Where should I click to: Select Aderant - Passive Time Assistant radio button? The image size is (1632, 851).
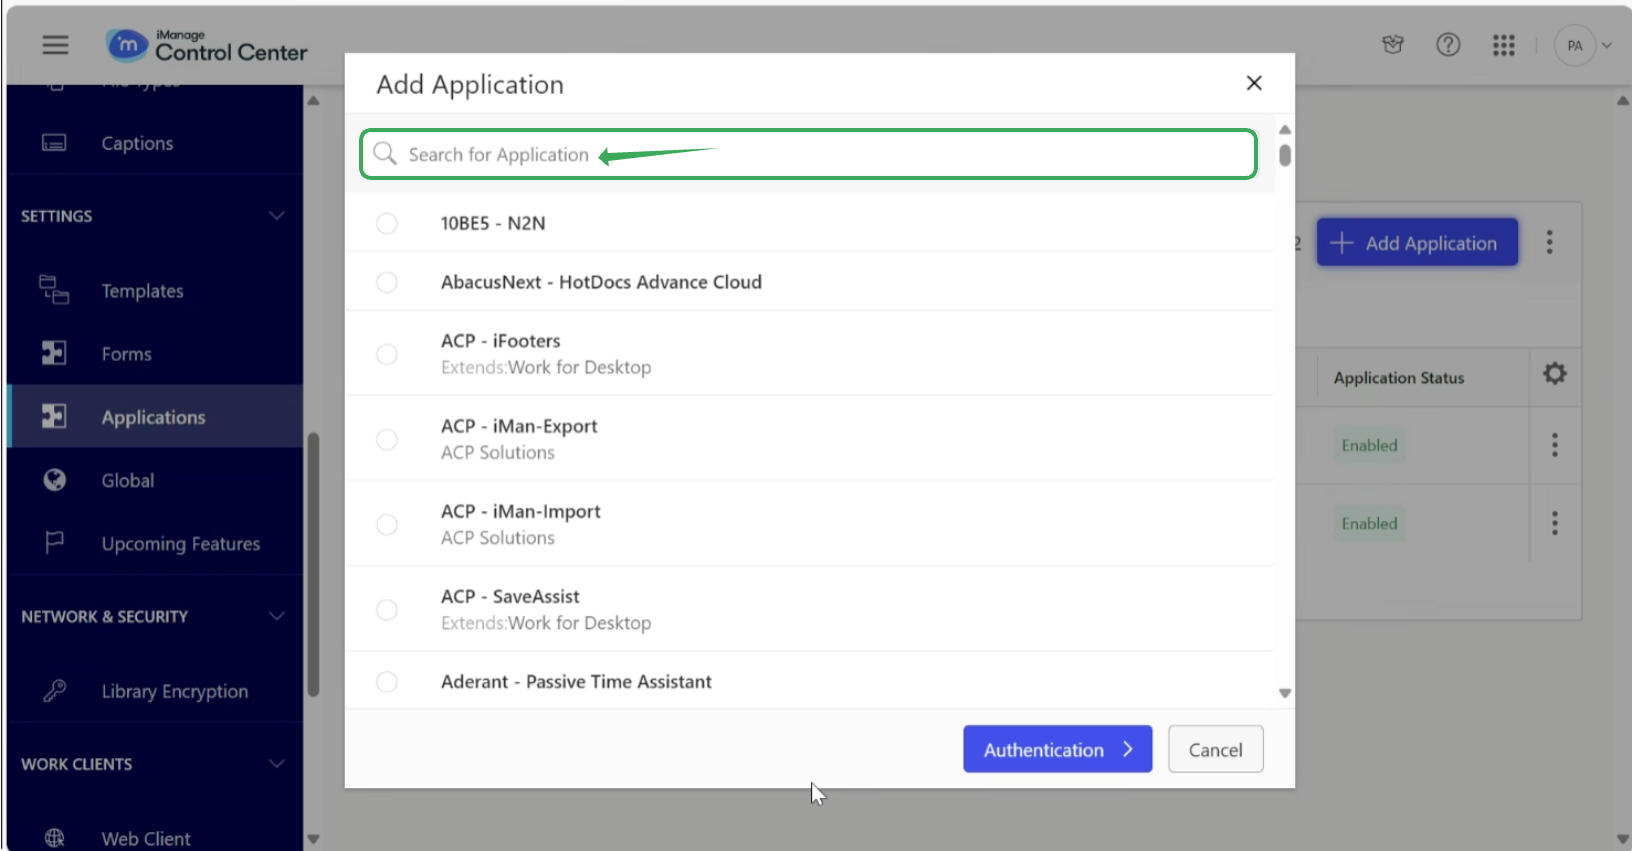(x=387, y=681)
